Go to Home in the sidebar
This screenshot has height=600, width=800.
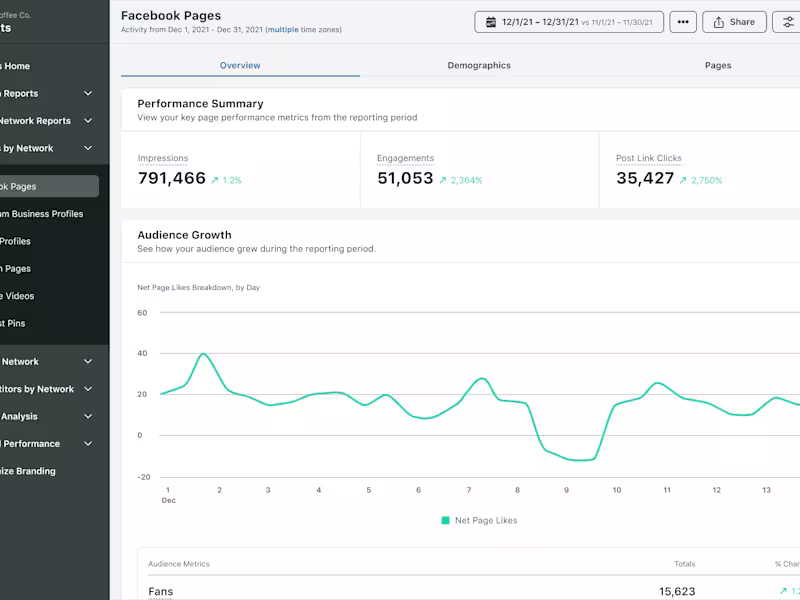pos(17,66)
